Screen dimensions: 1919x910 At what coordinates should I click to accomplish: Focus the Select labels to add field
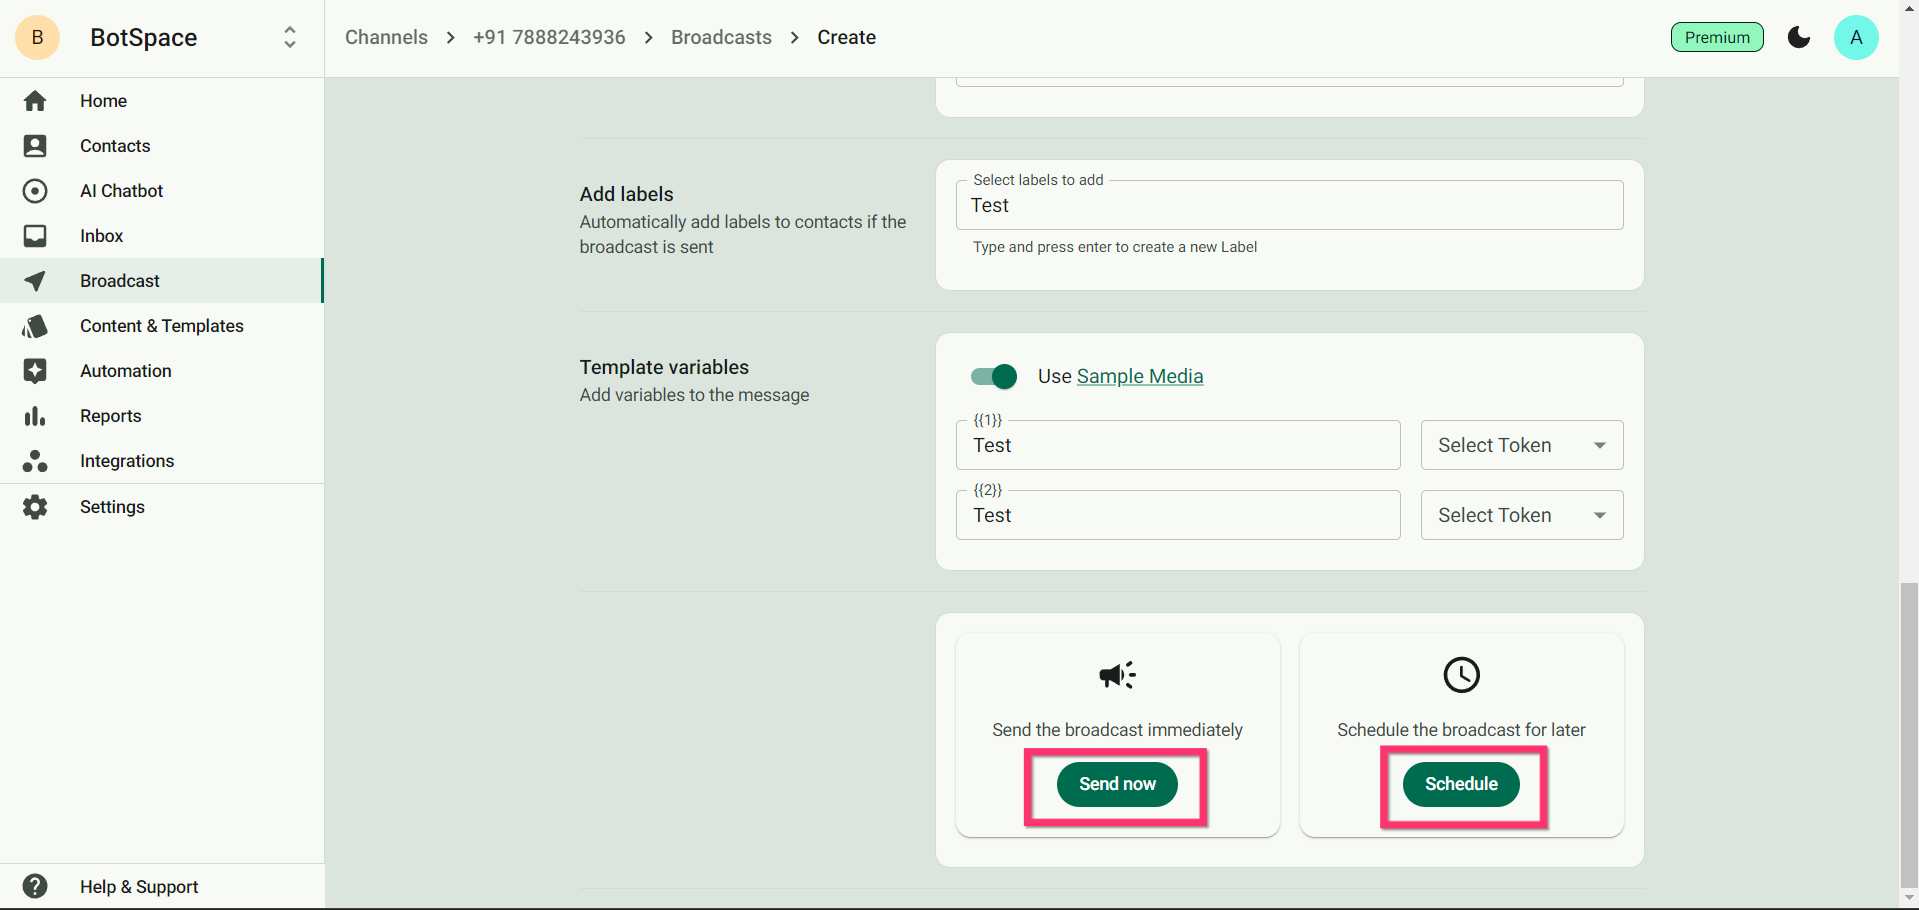point(1289,206)
